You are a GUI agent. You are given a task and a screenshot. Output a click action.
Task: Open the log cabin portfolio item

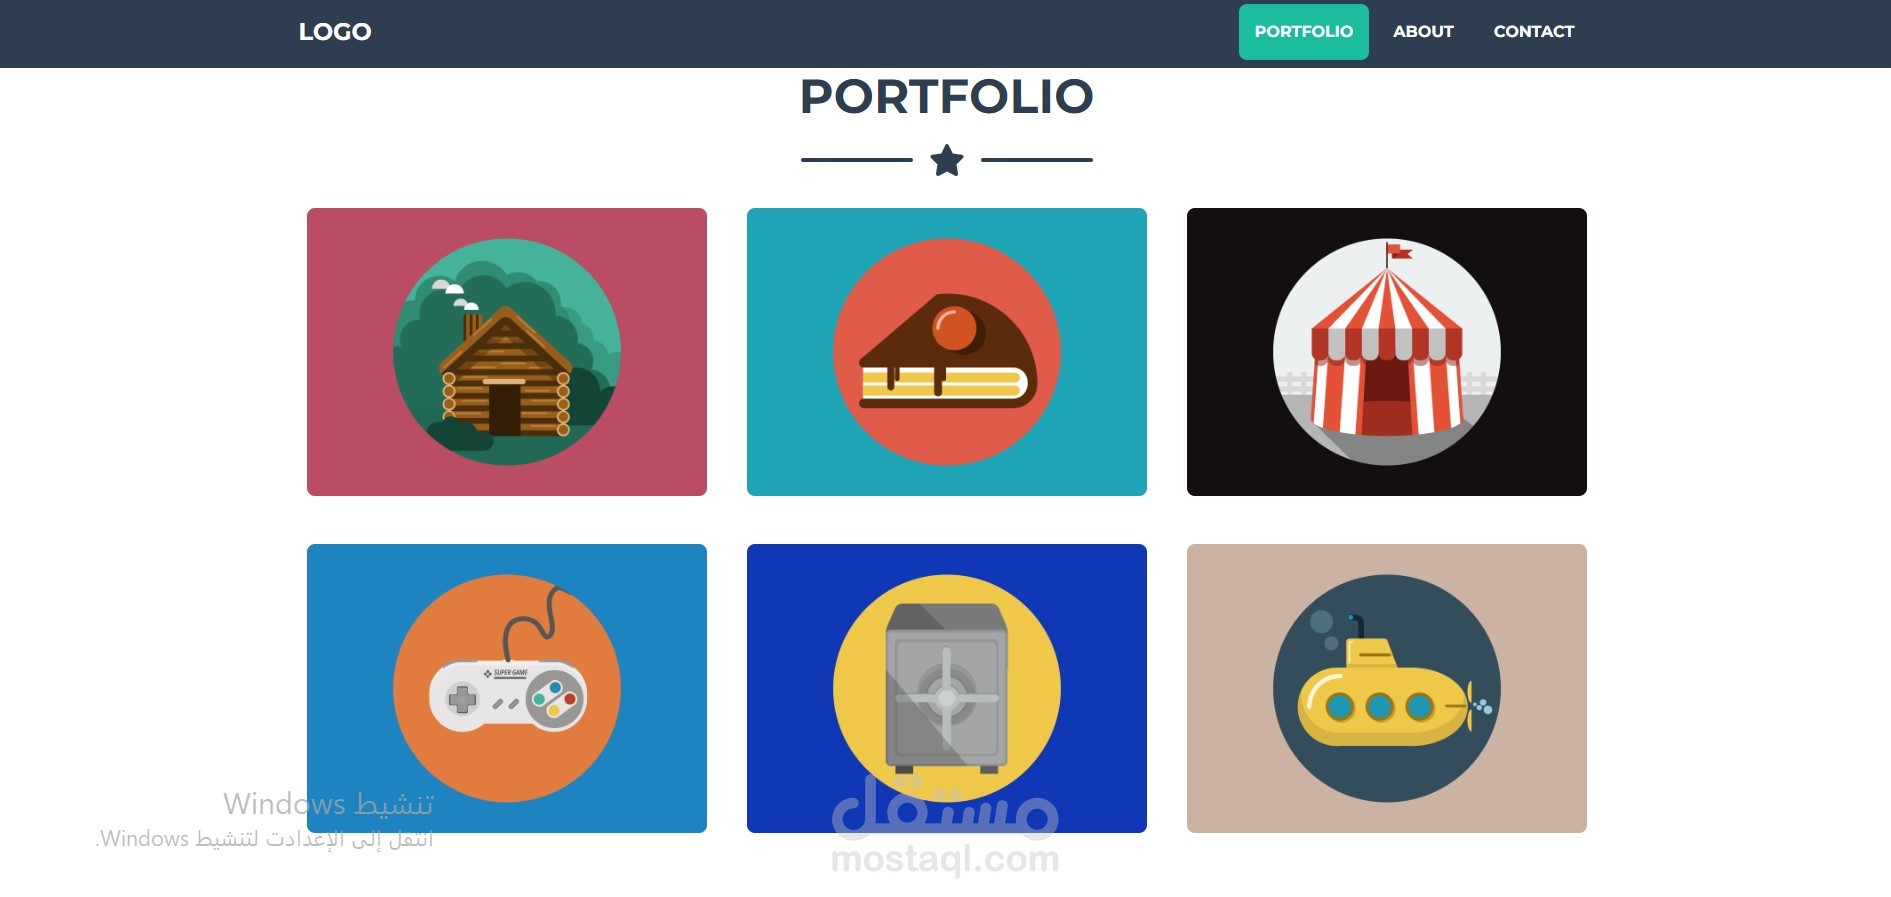coord(507,352)
